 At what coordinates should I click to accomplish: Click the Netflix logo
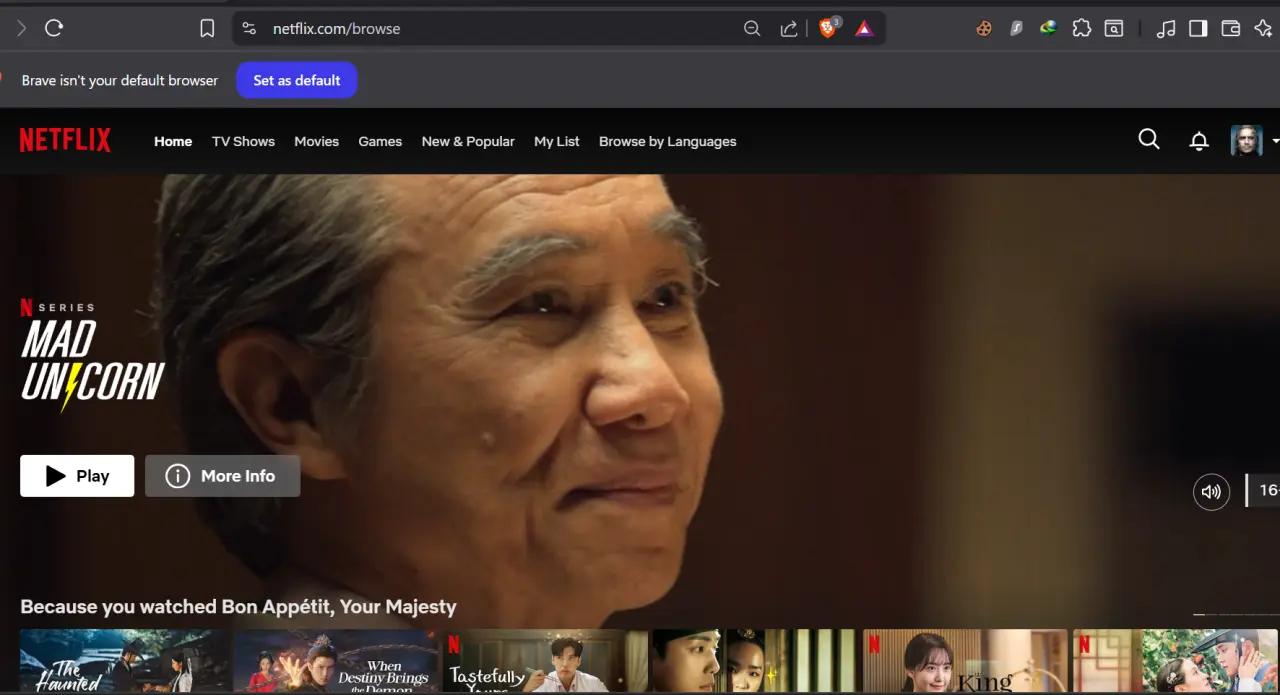tap(65, 140)
